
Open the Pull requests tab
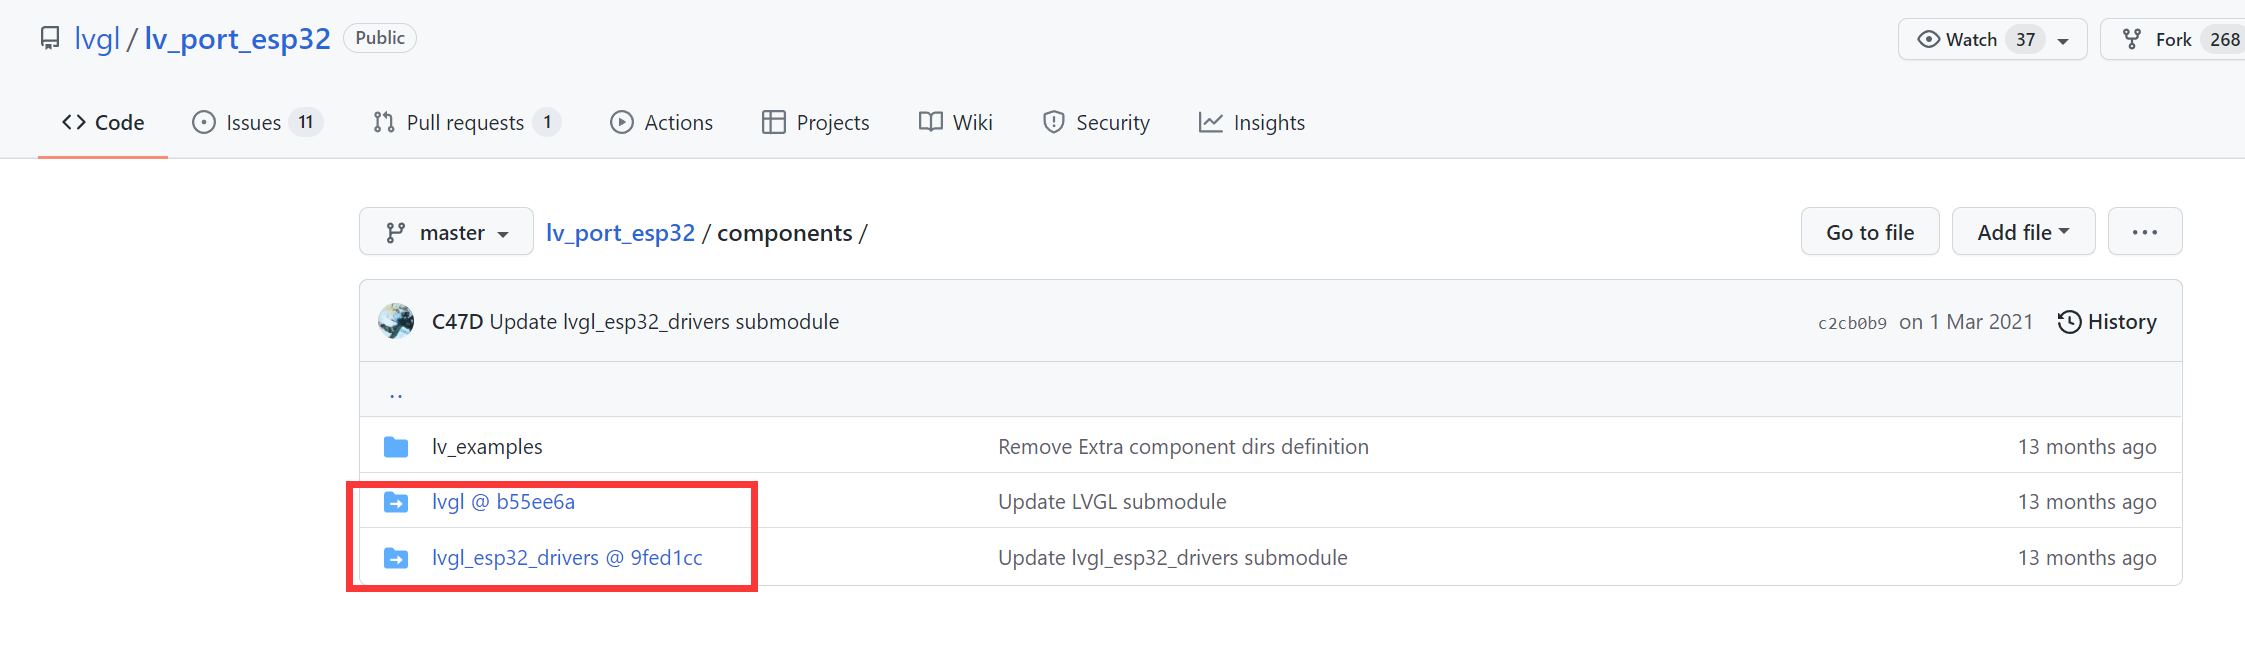point(465,123)
